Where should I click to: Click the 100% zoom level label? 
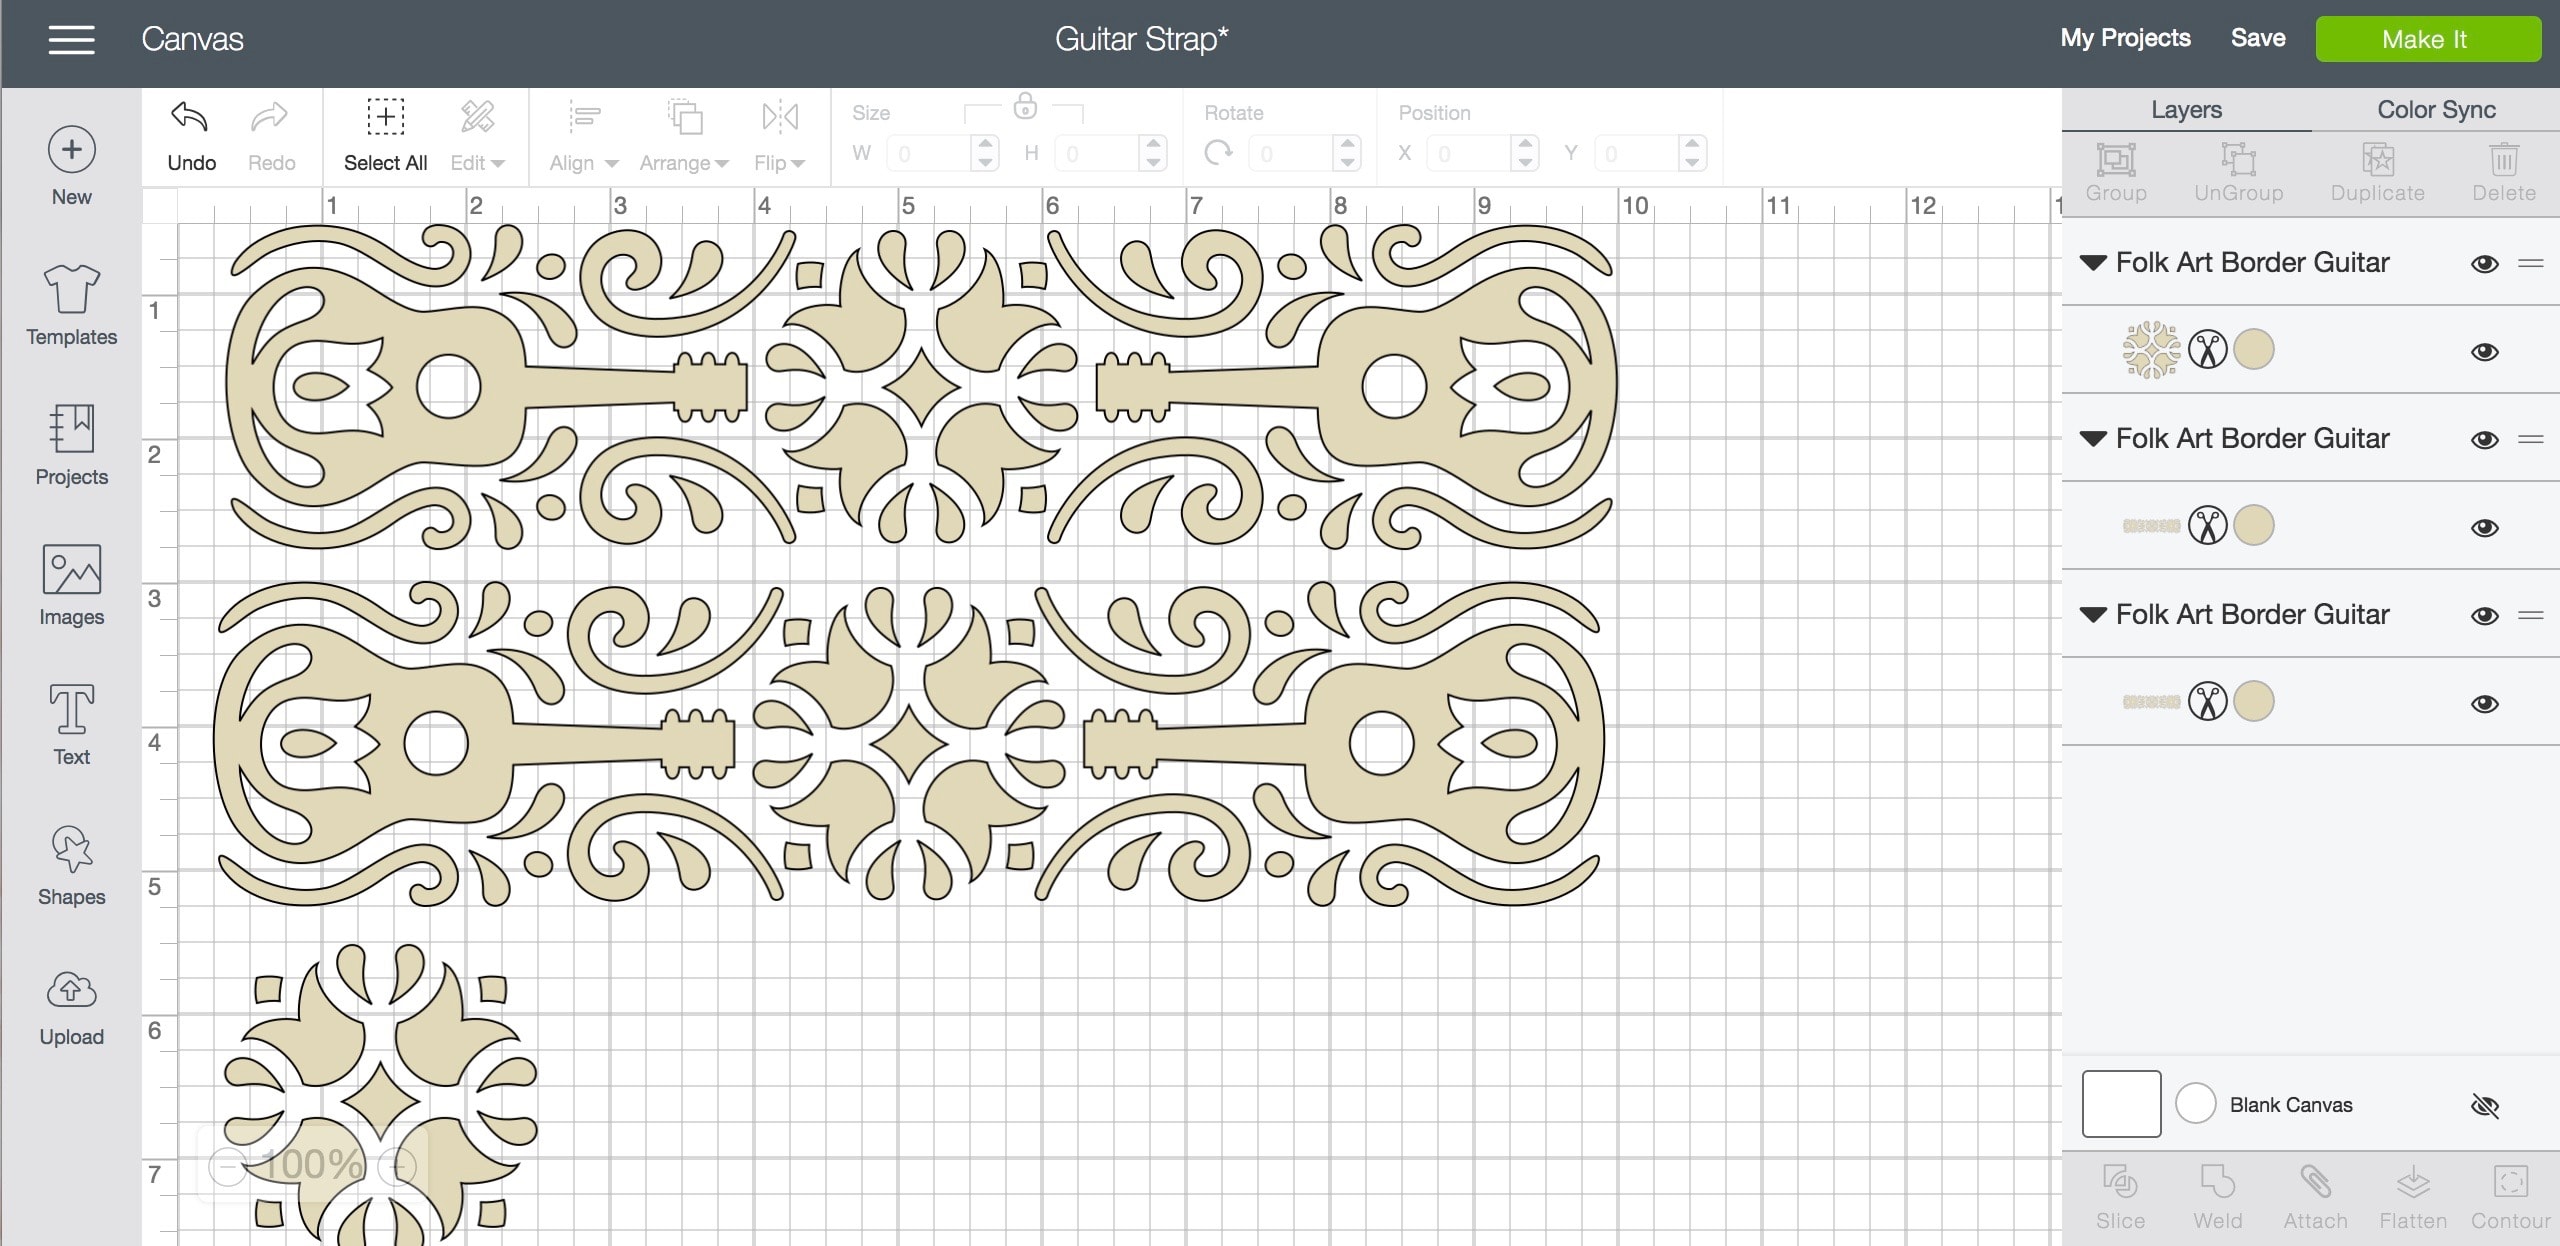pos(312,1165)
